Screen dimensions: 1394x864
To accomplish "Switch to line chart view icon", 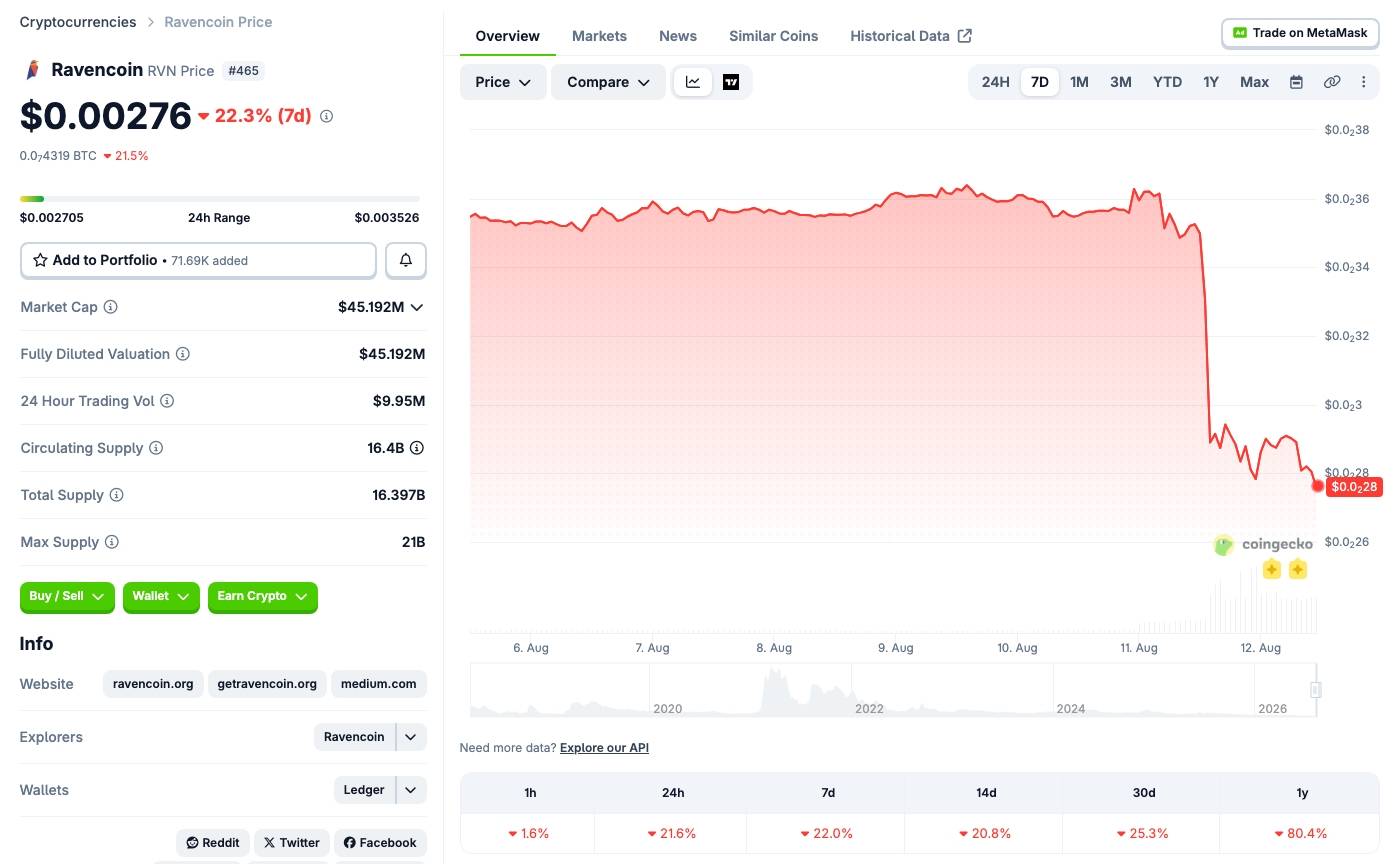I will [x=693, y=82].
